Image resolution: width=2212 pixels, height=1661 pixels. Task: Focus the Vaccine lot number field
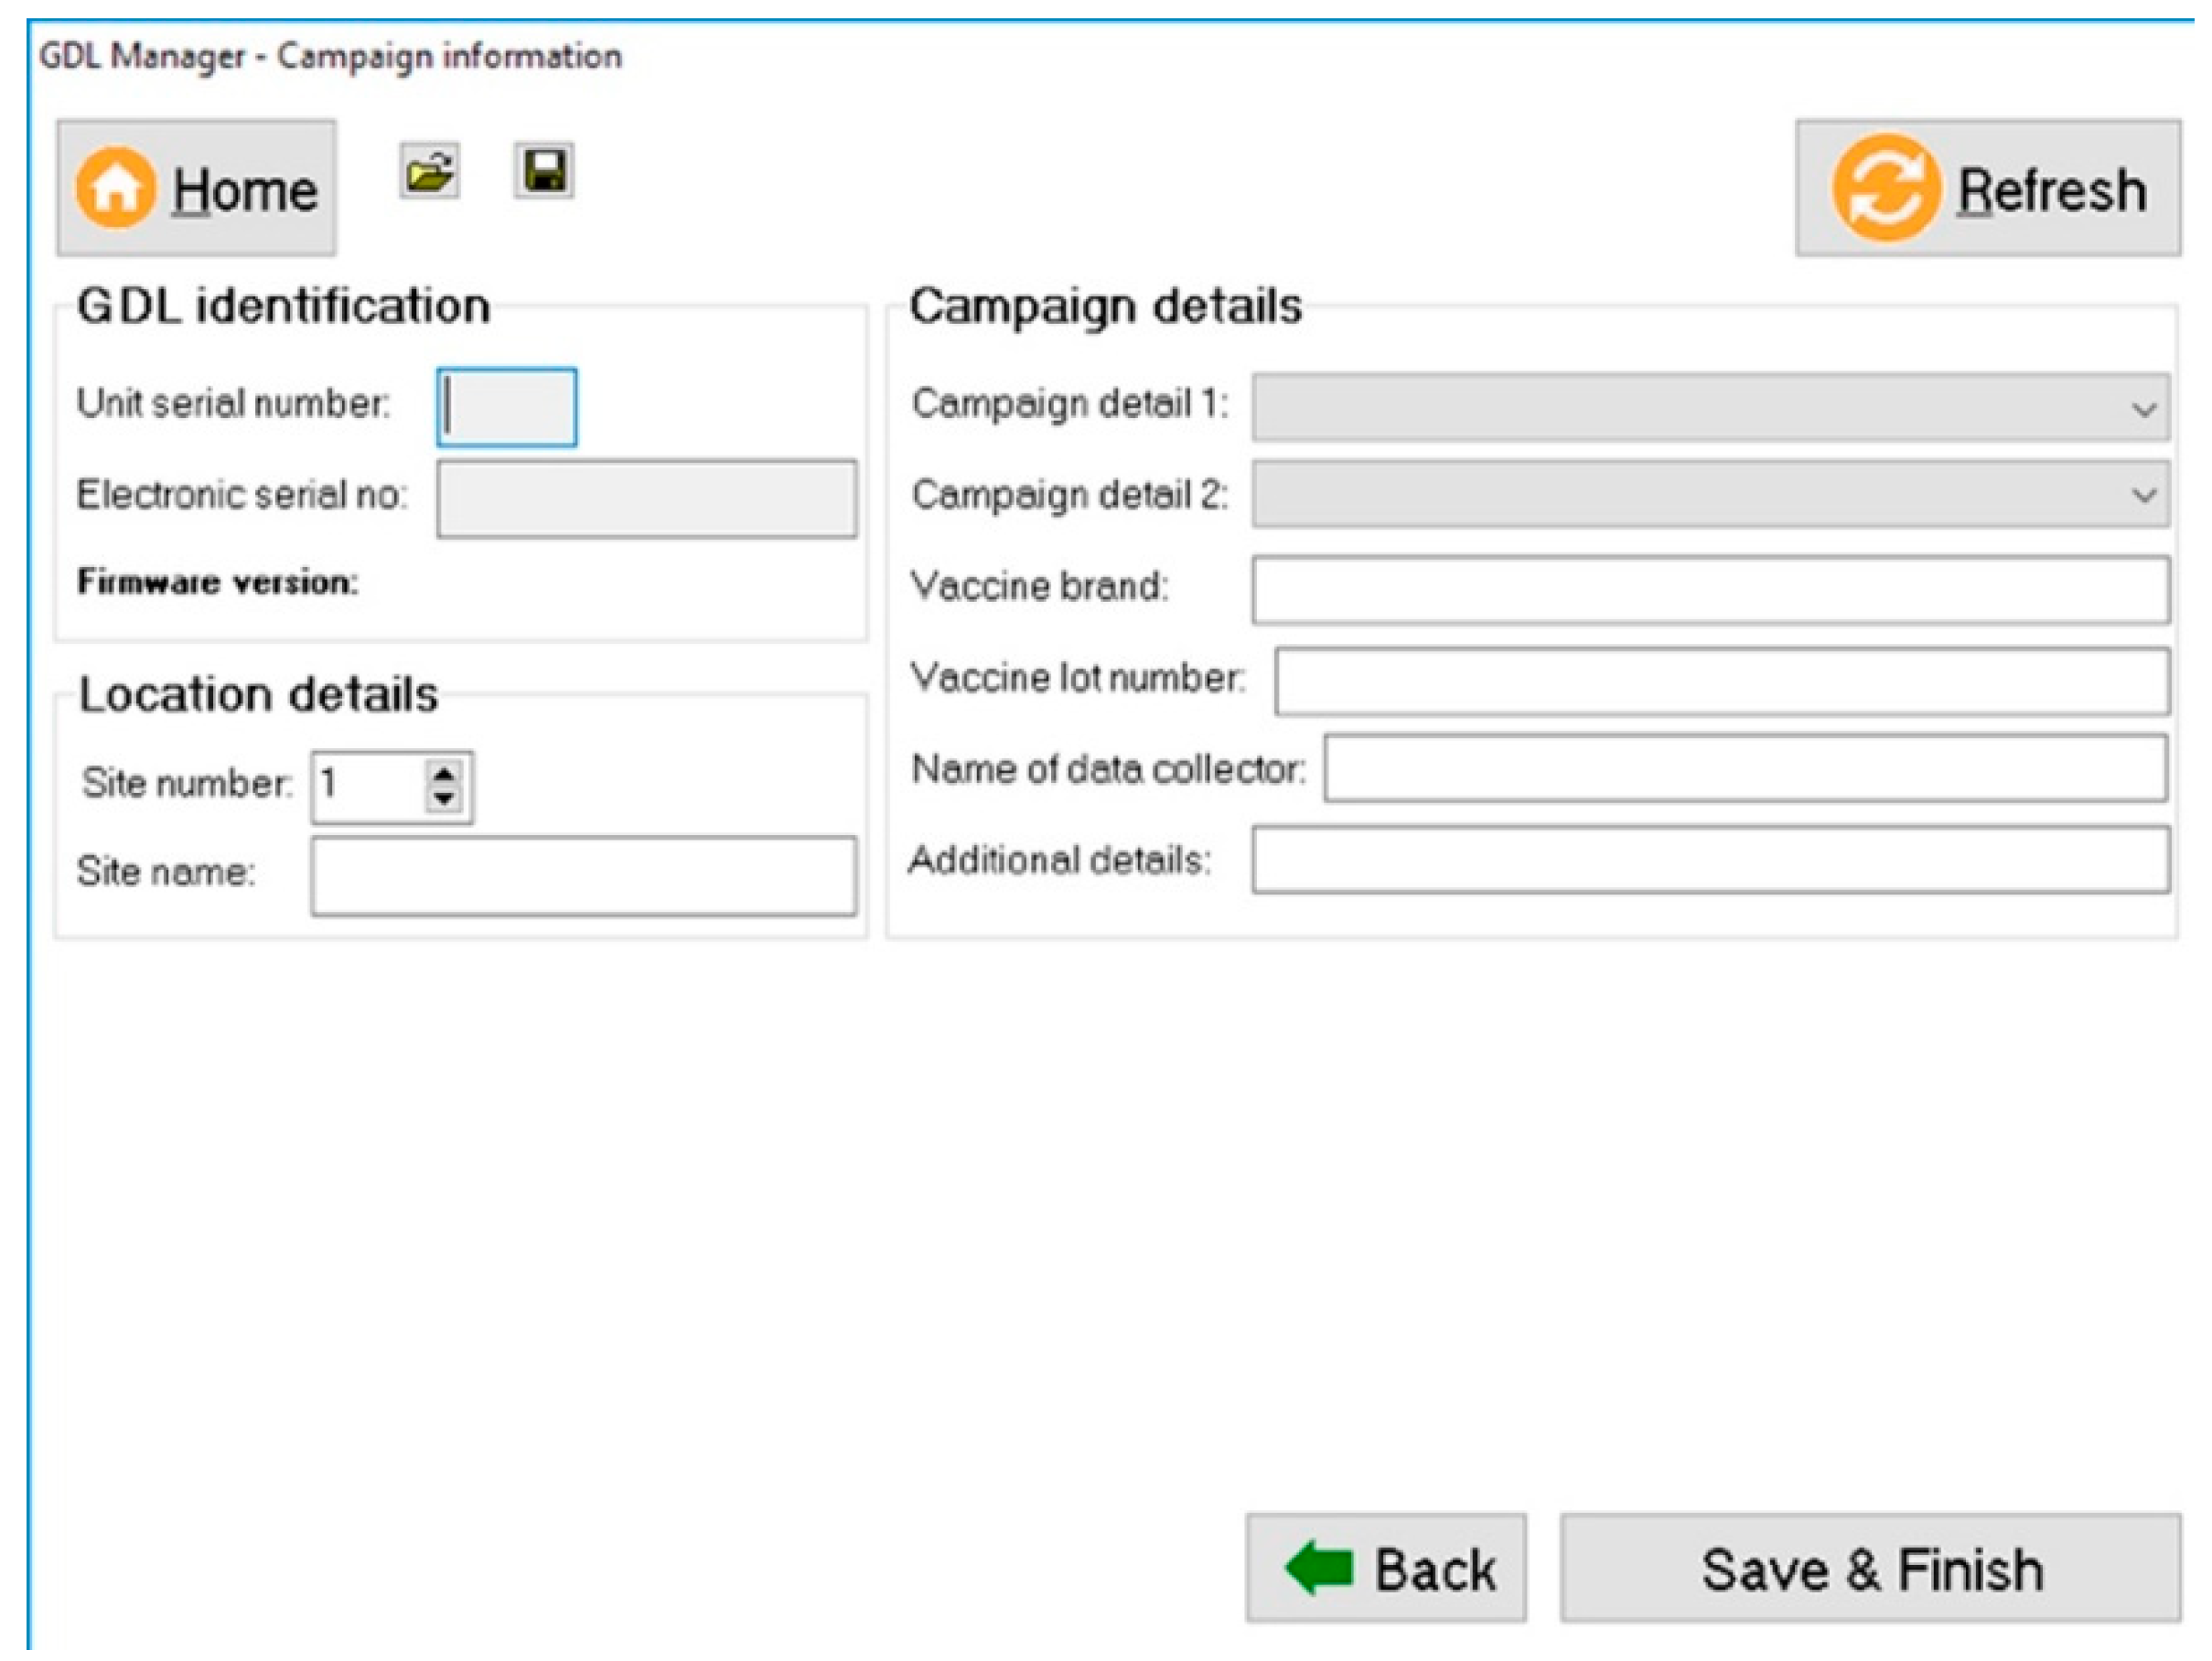pyautogui.click(x=1721, y=682)
